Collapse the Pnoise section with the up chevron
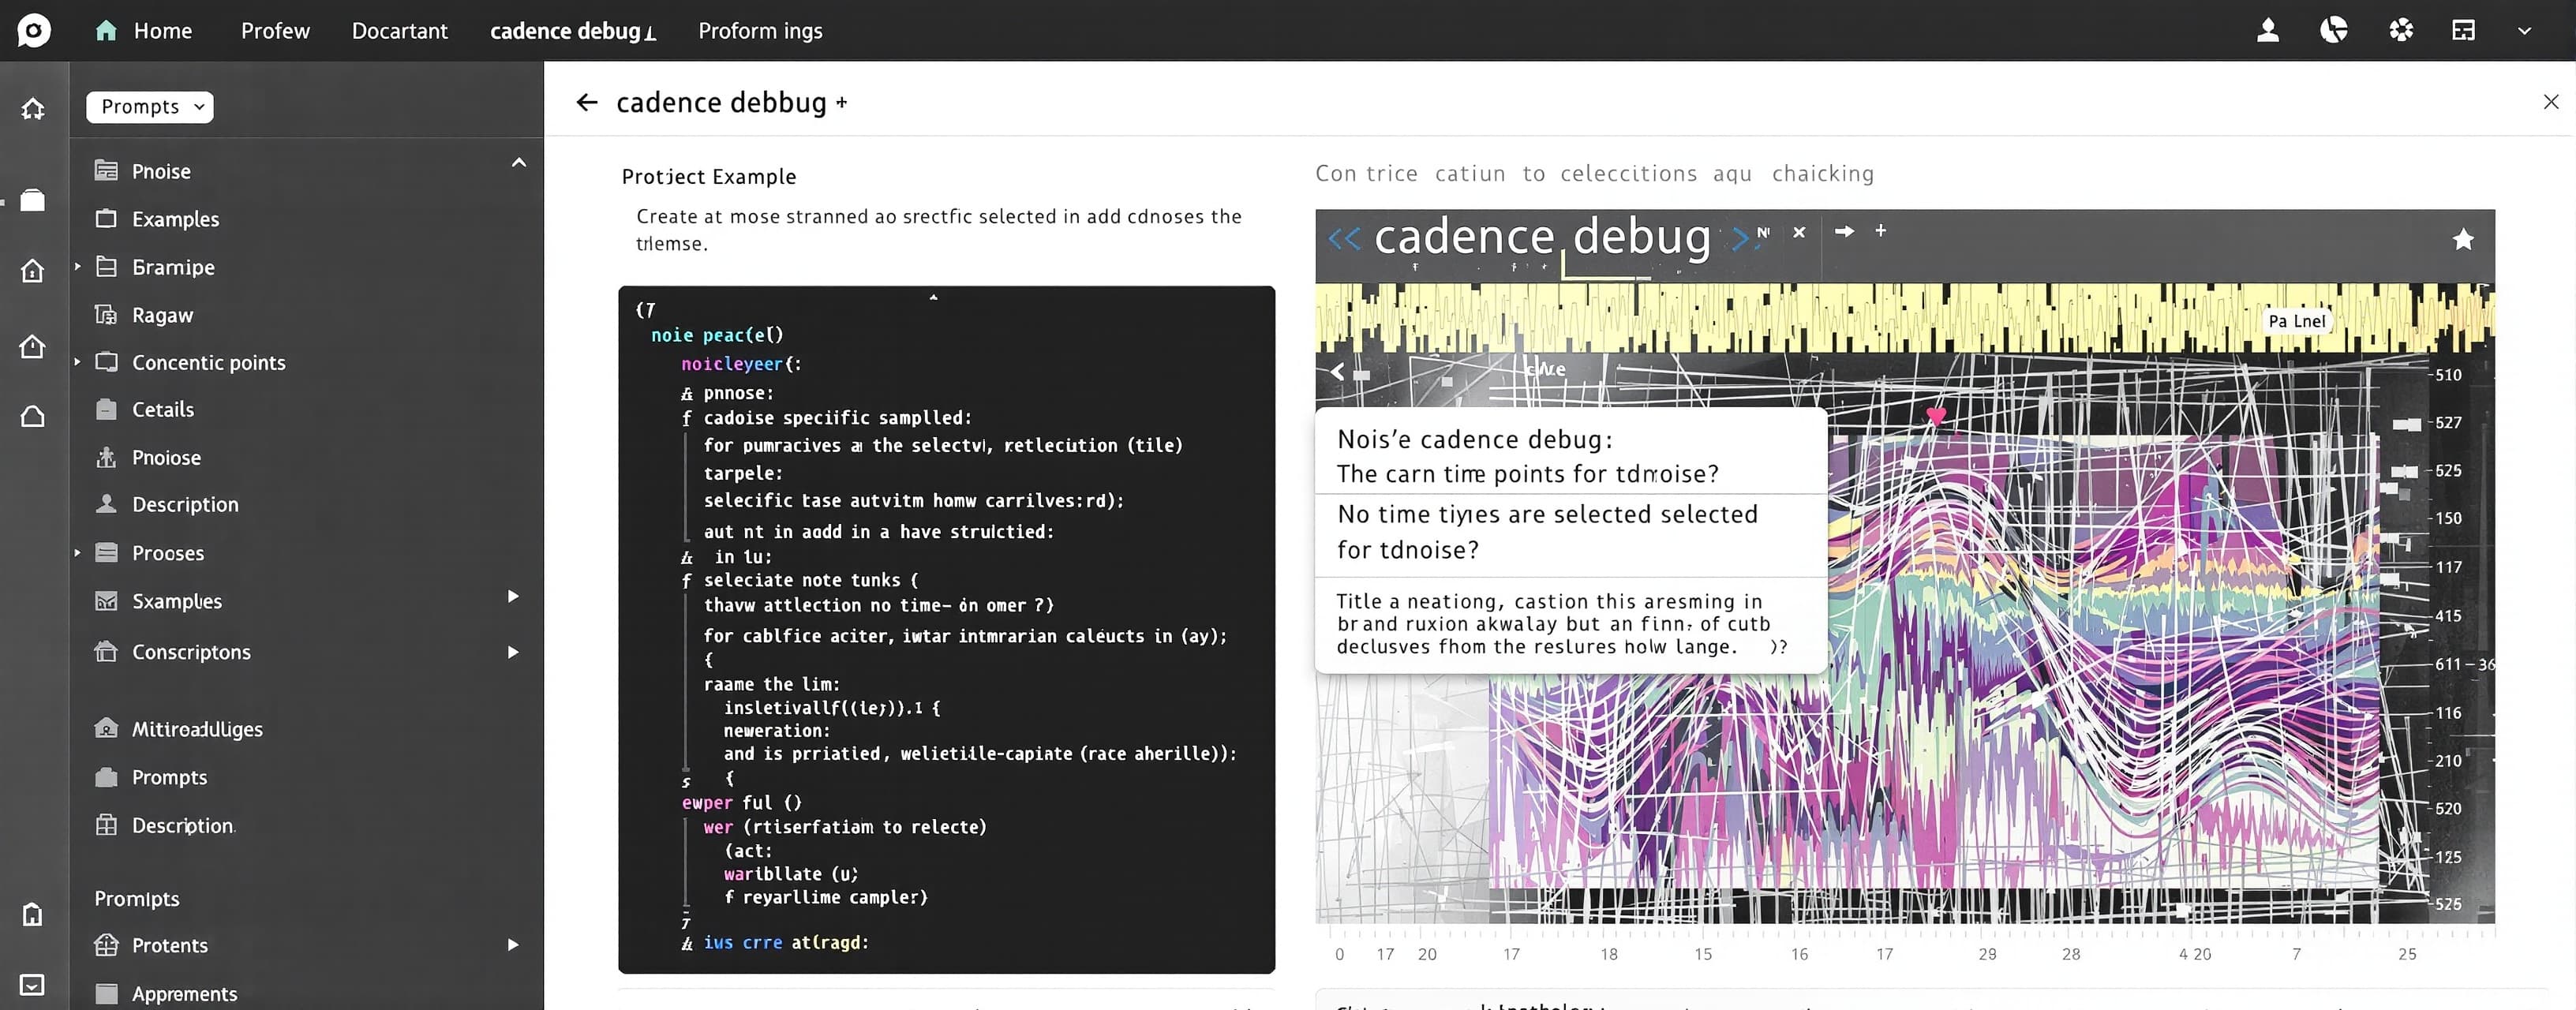This screenshot has height=1010, width=2576. tap(518, 162)
